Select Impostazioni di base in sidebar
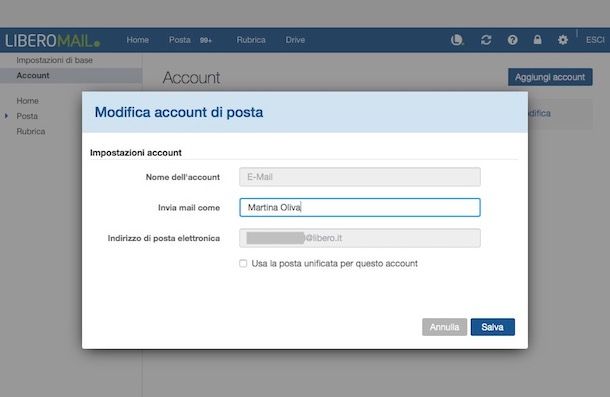The image size is (610, 397). (x=54, y=60)
